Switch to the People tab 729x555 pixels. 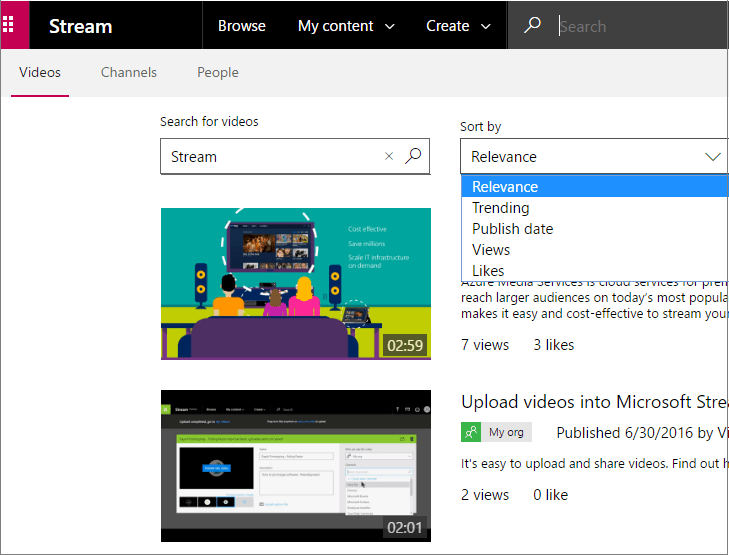(x=218, y=73)
